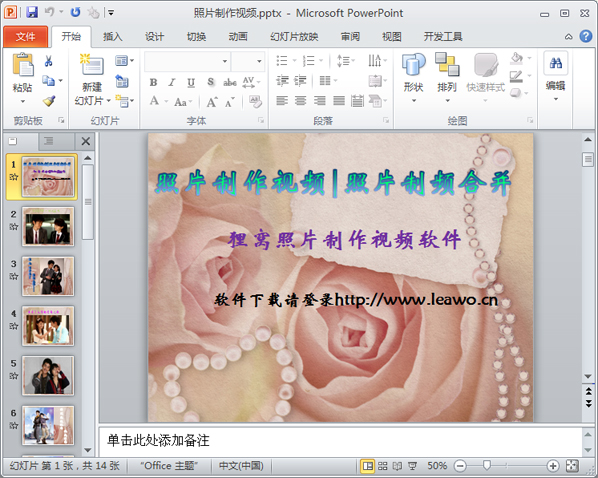The height and width of the screenshot is (478, 598).
Task: Open the Shapes gallery icon
Action: tap(413, 64)
